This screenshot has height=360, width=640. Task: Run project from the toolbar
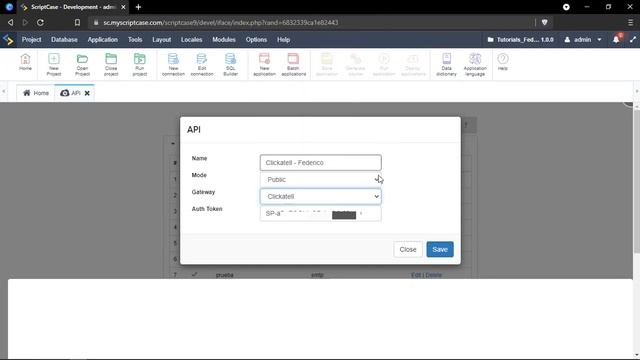(x=140, y=64)
